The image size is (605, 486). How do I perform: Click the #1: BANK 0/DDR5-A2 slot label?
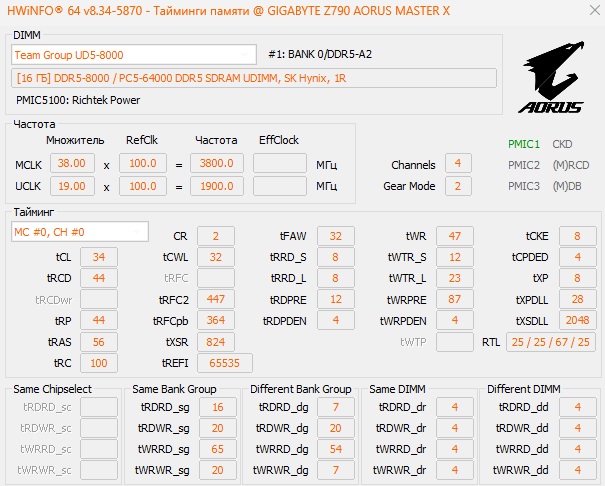coord(320,54)
